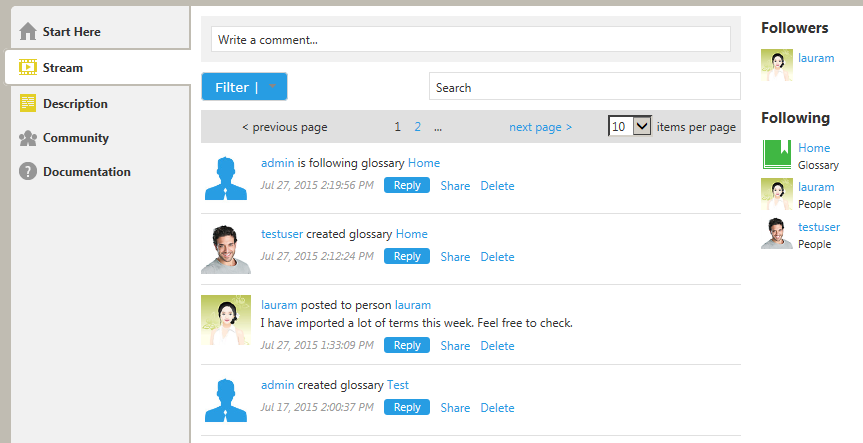863x443 pixels.
Task: Click the Write a comment field
Action: pyautogui.click(x=470, y=40)
